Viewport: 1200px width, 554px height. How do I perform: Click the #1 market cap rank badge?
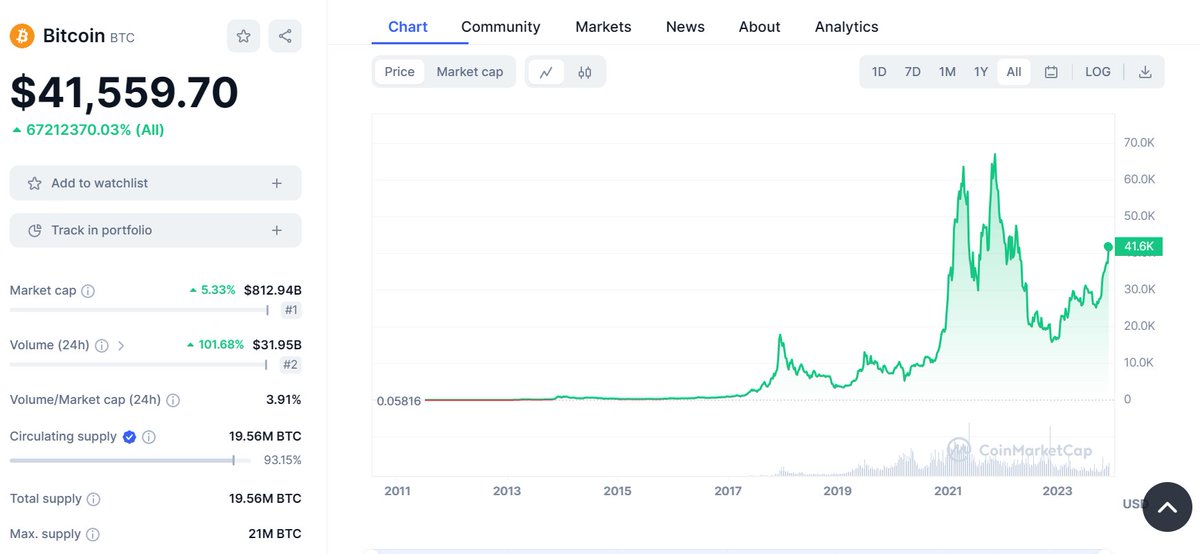coord(291,310)
